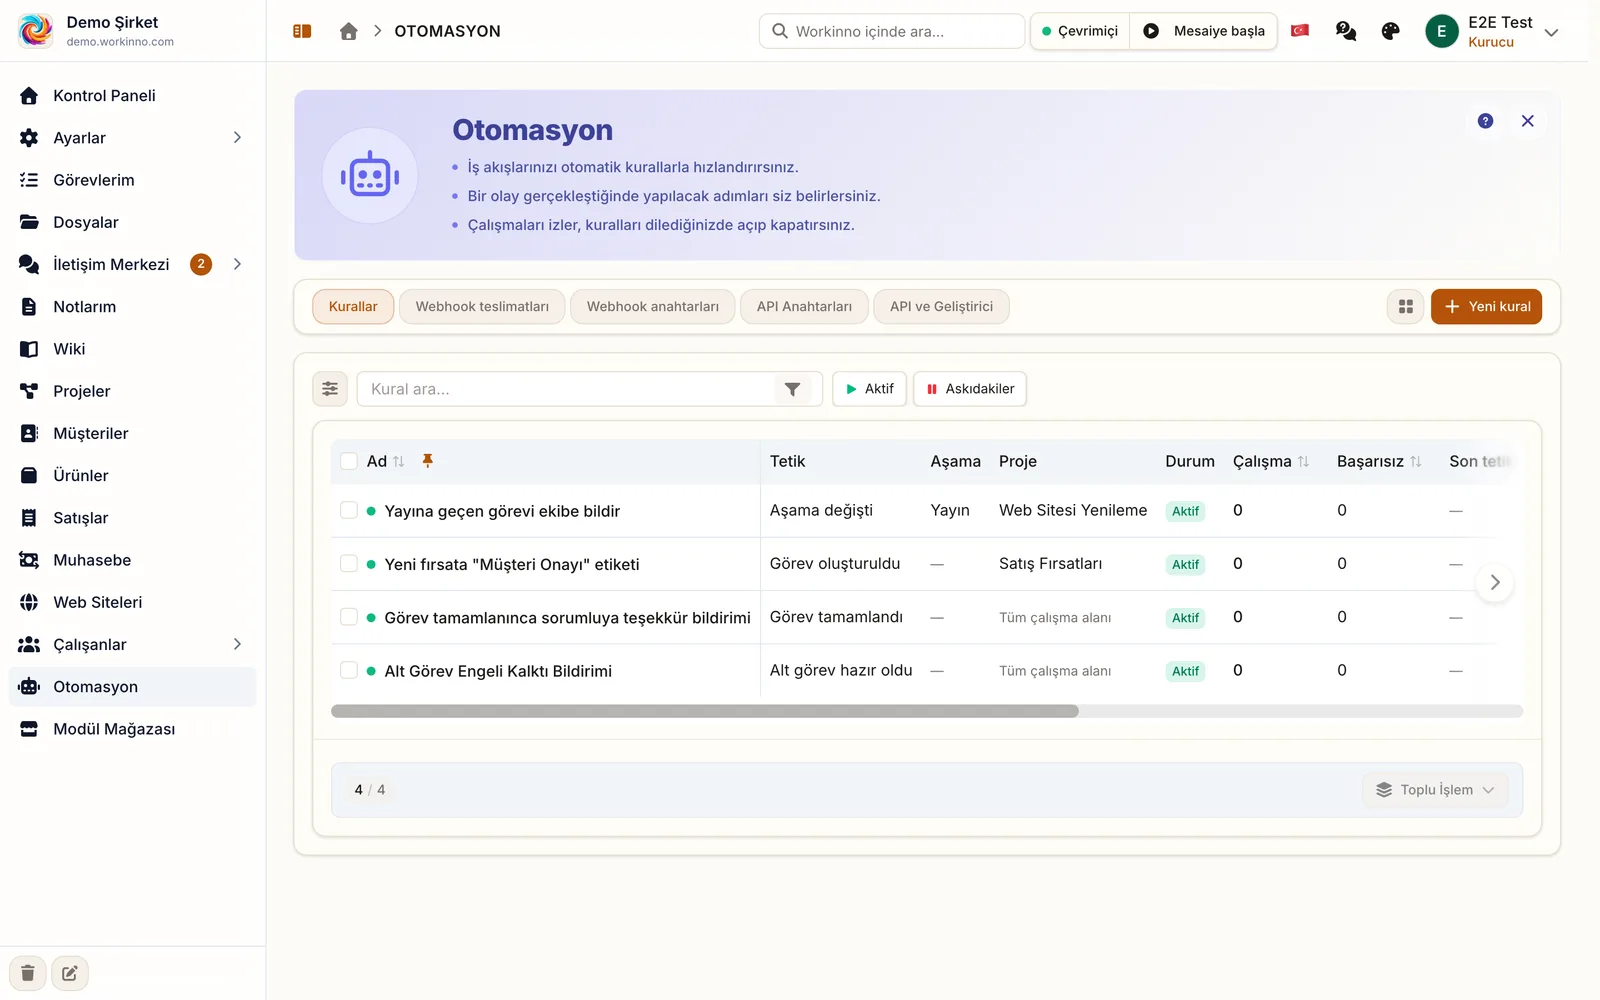The width and height of the screenshot is (1600, 1000).
Task: Click the table horizontal scrollbar
Action: pyautogui.click(x=705, y=711)
